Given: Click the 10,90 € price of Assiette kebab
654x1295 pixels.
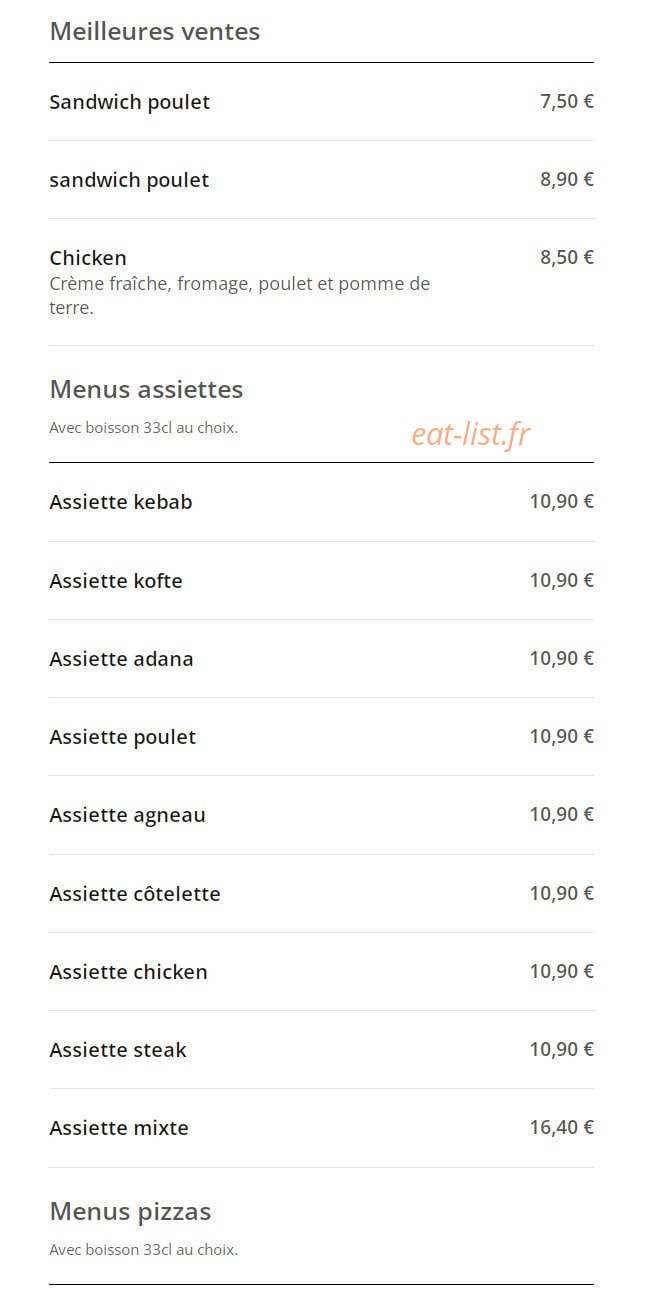Looking at the screenshot, I should point(561,501).
